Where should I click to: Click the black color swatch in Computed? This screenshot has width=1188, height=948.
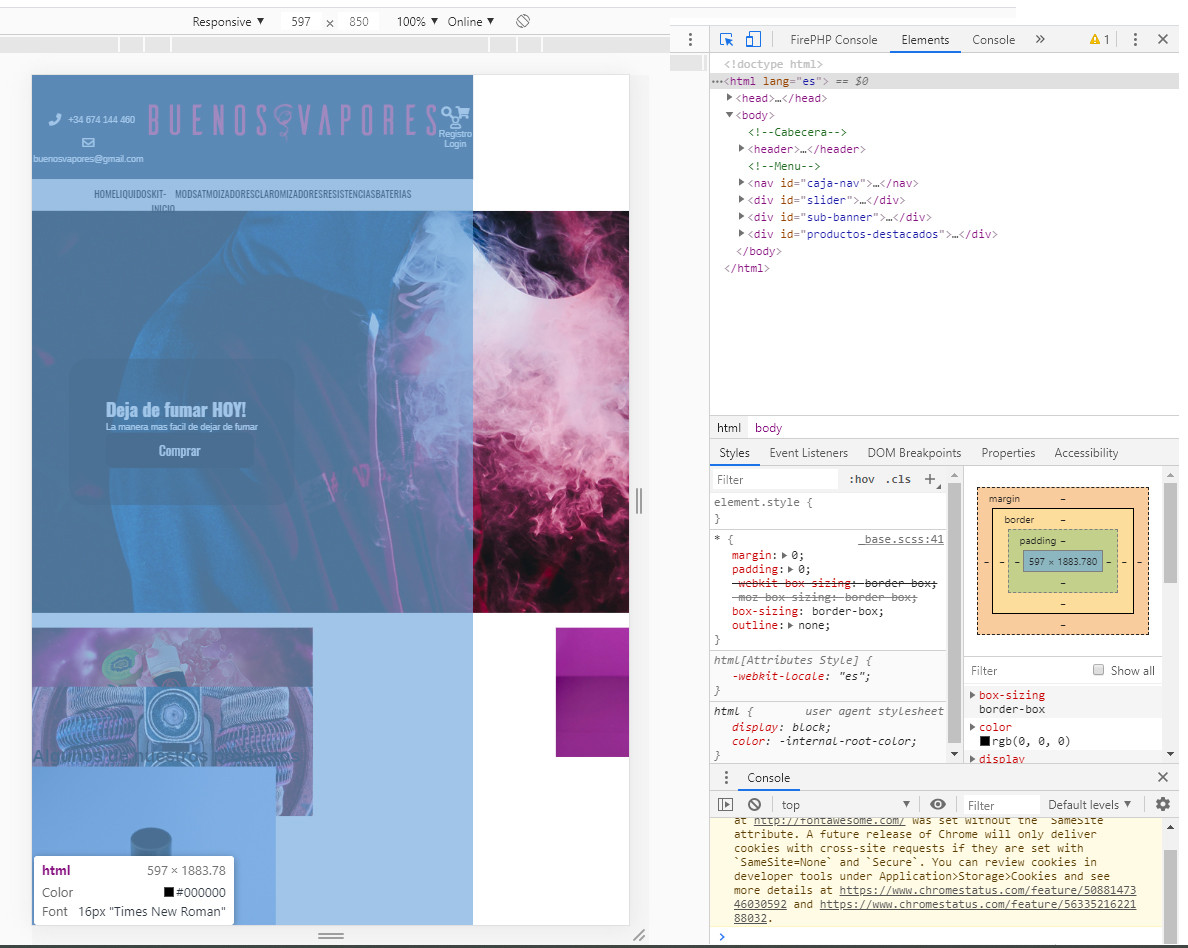[x=985, y=741]
